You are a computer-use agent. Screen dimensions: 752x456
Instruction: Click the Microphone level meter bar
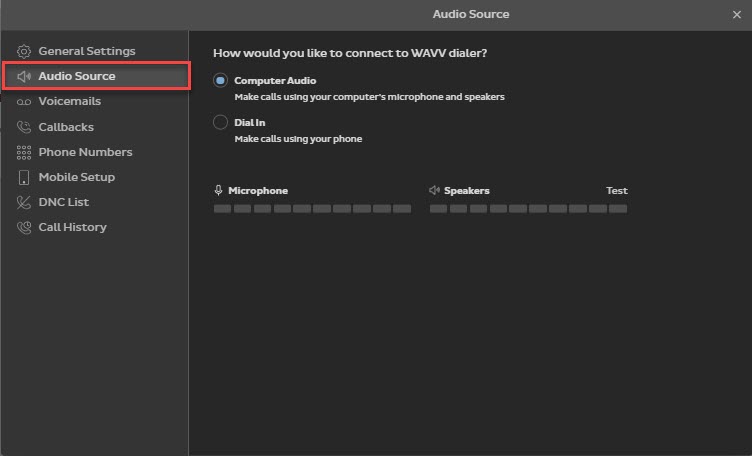(312, 209)
